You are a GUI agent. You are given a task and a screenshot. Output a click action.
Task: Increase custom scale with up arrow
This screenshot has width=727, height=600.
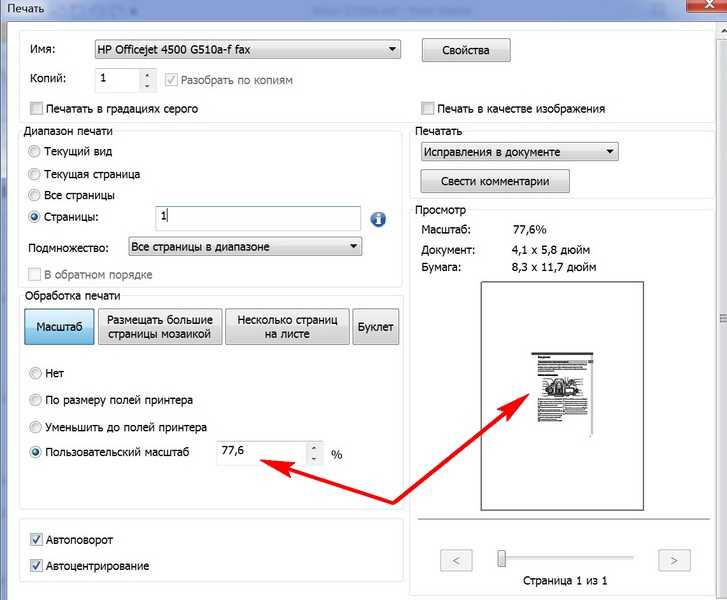[x=314, y=448]
